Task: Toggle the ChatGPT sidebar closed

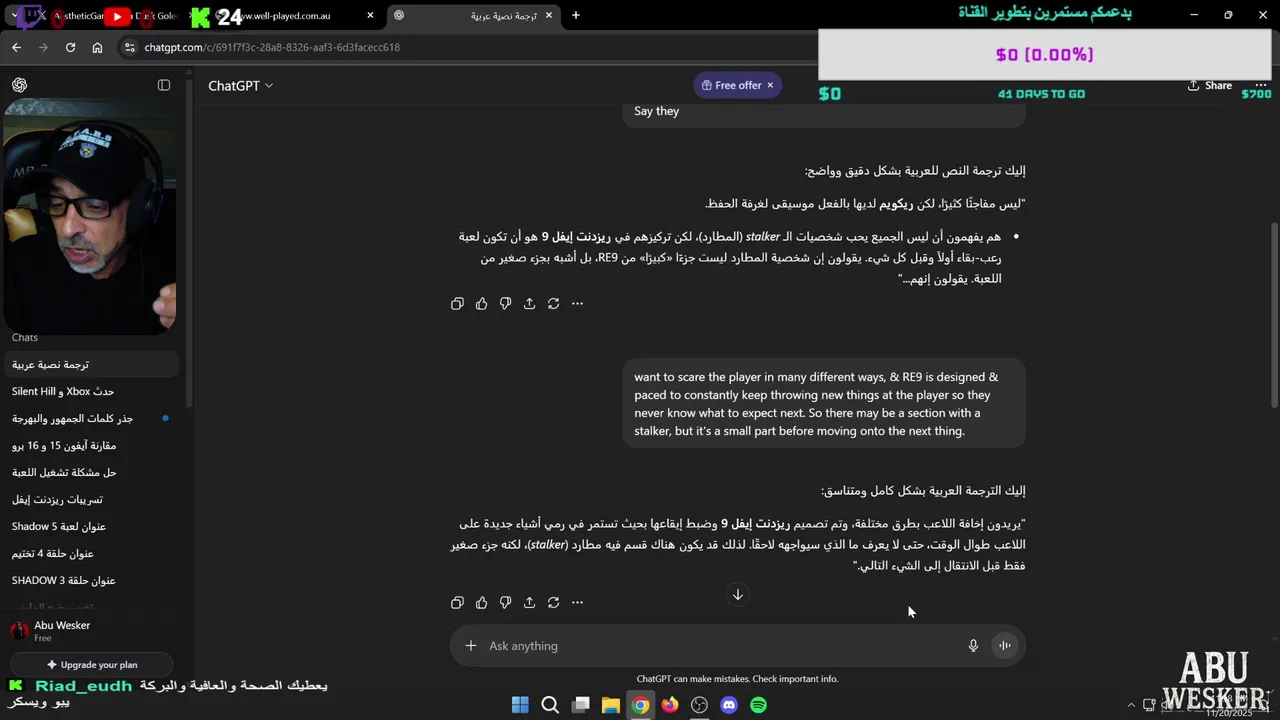Action: (x=164, y=85)
